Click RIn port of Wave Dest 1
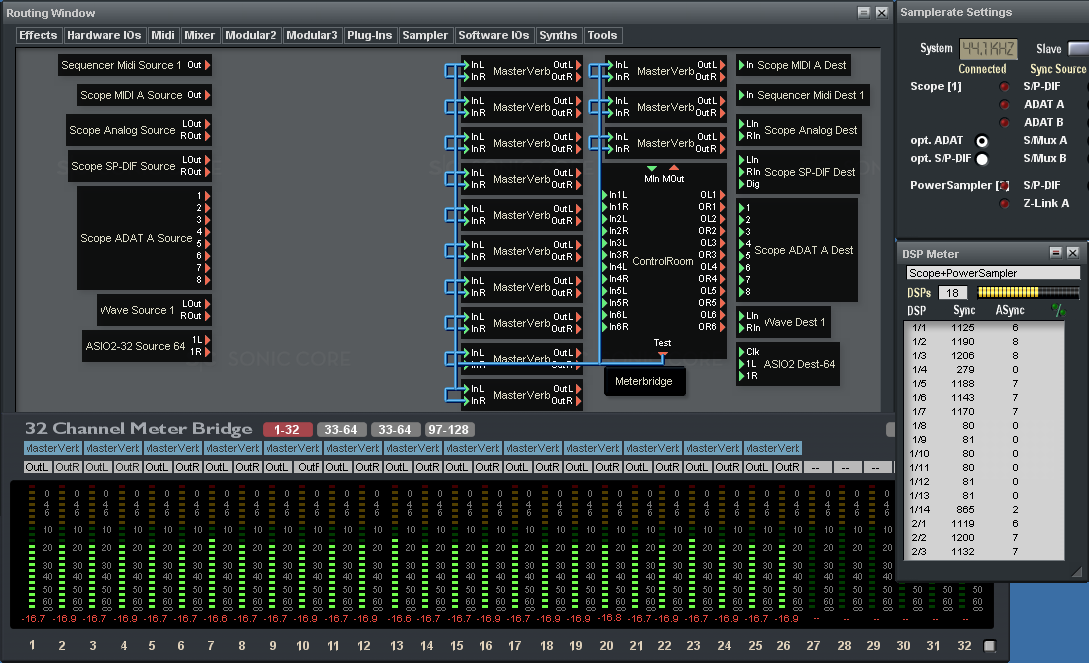 point(741,328)
